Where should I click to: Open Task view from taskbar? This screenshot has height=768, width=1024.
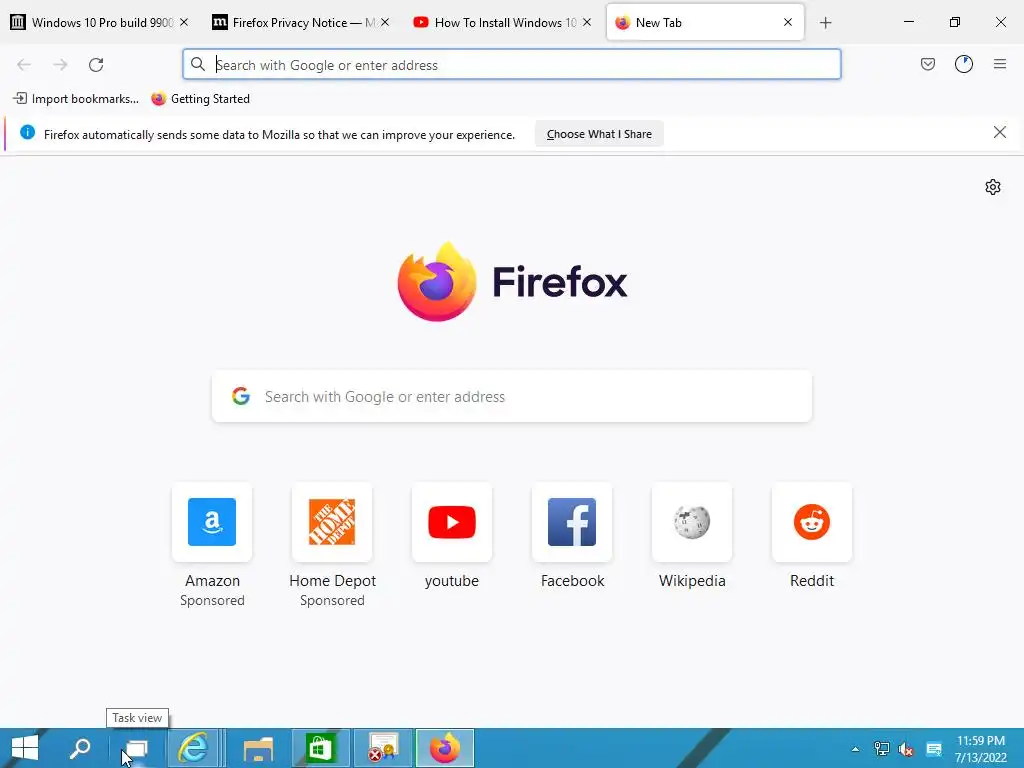136,748
